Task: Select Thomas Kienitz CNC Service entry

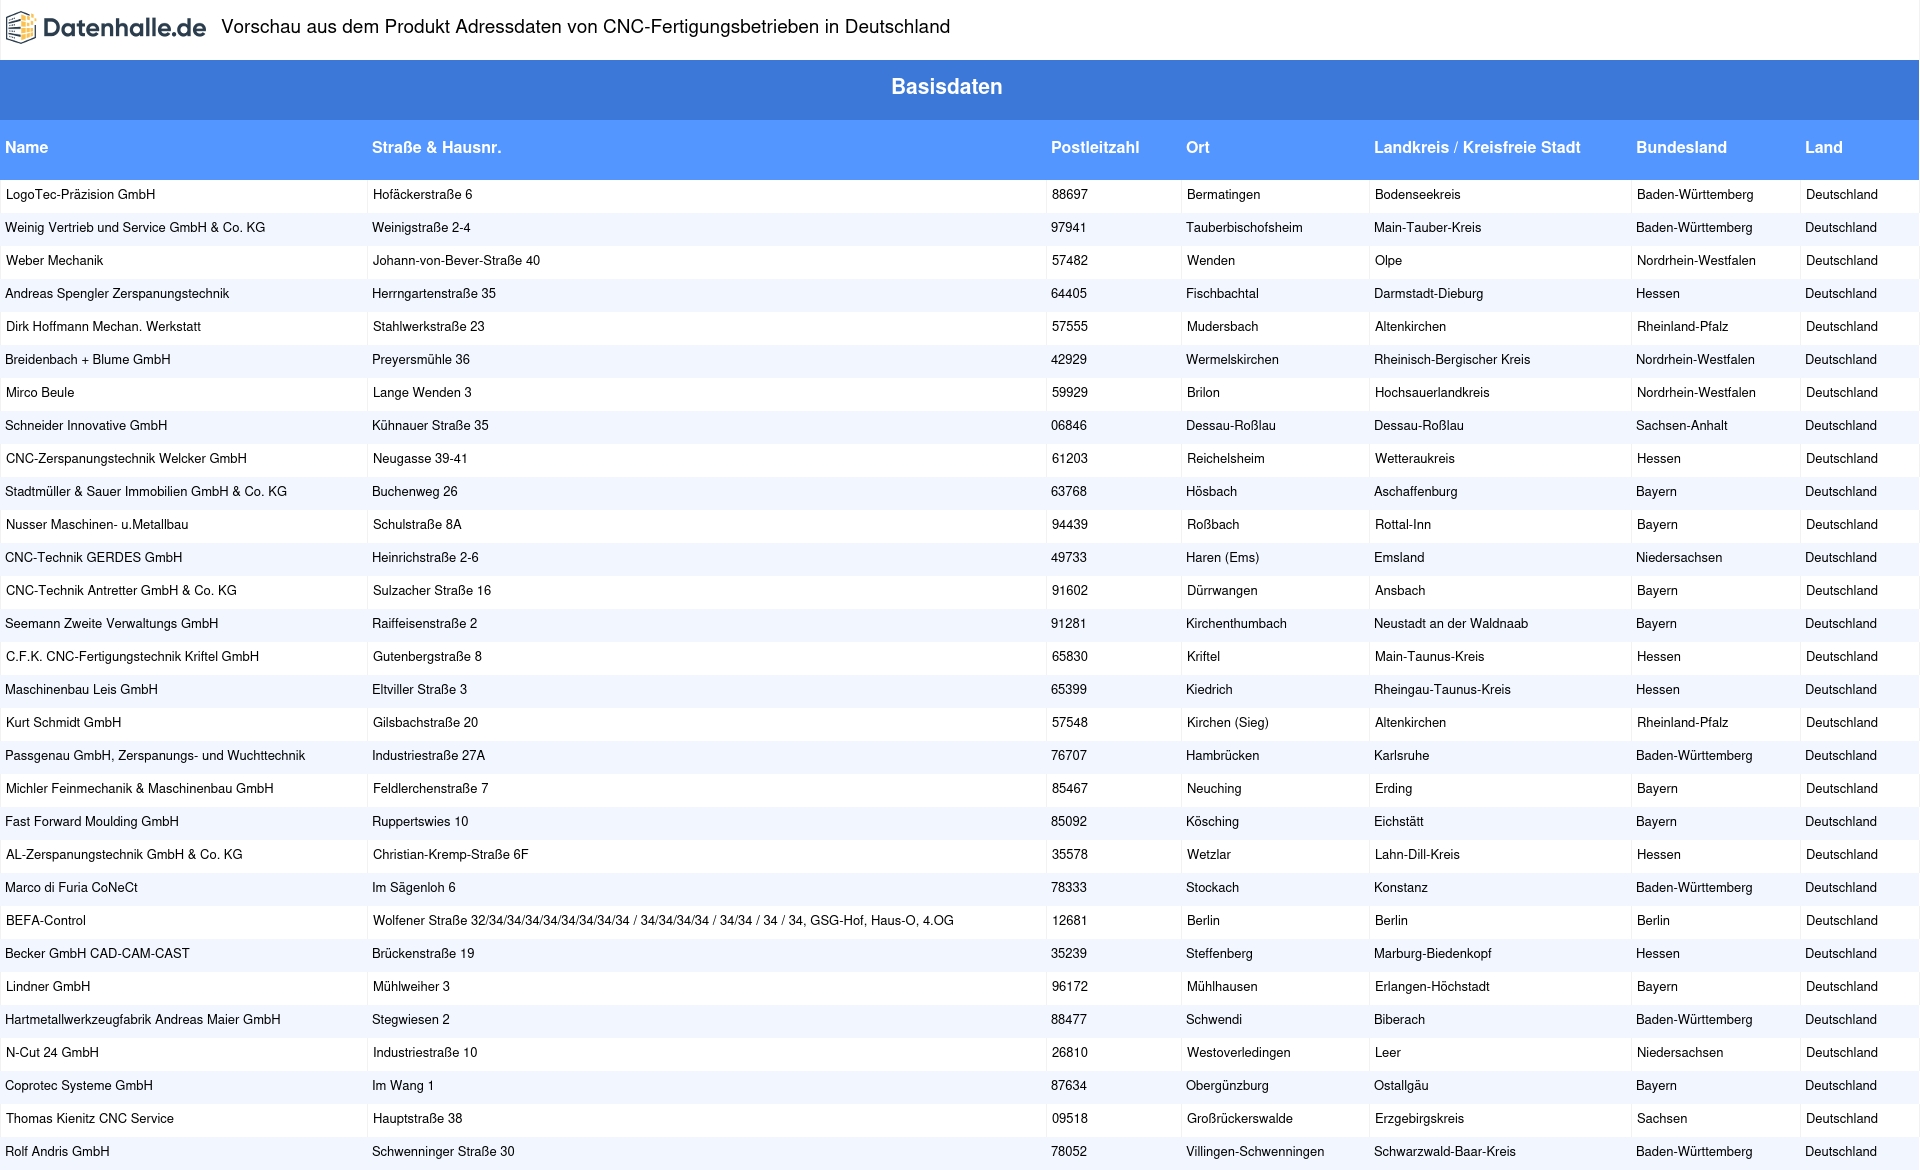Action: point(90,1118)
